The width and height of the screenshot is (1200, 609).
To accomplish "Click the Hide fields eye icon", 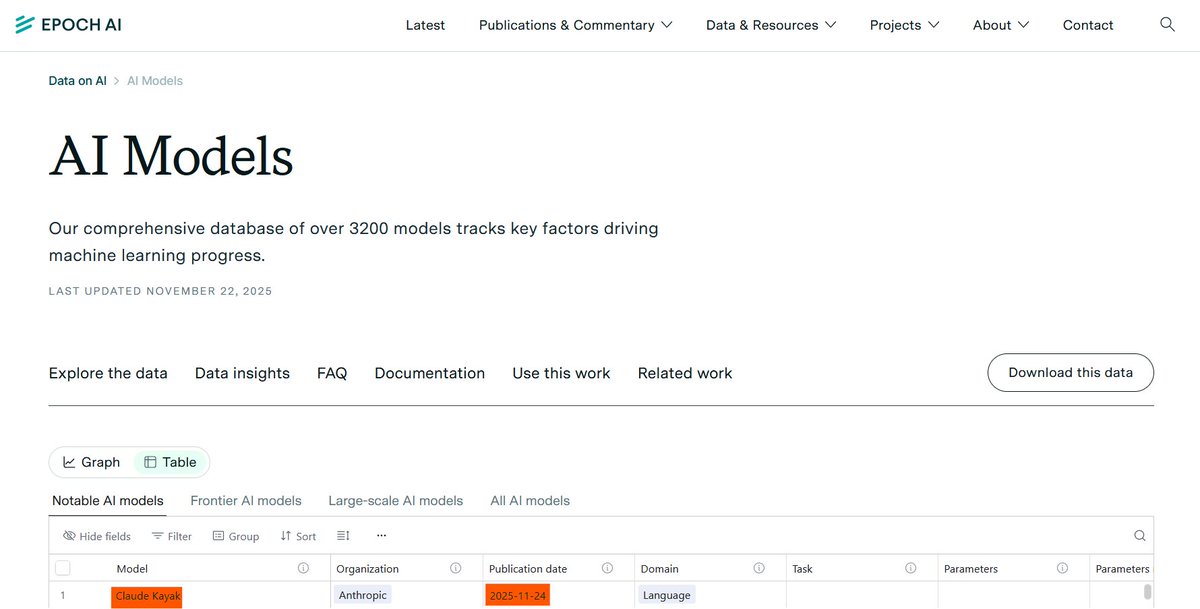I will tap(66, 536).
